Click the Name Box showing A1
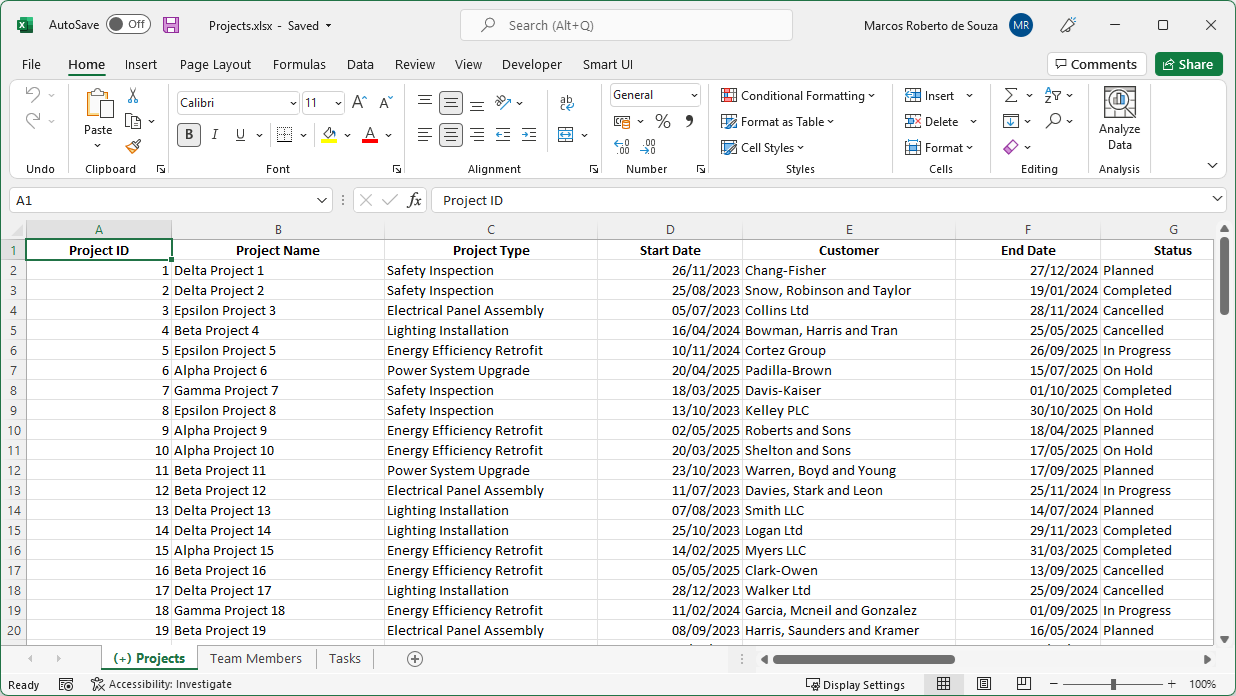Image resolution: width=1236 pixels, height=696 pixels. (x=160, y=200)
